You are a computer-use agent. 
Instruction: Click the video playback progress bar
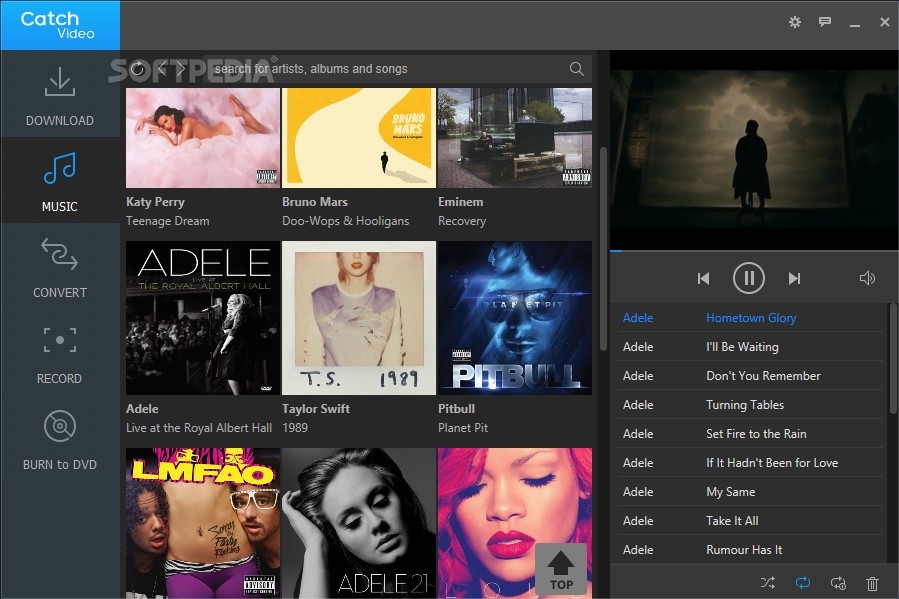[755, 250]
